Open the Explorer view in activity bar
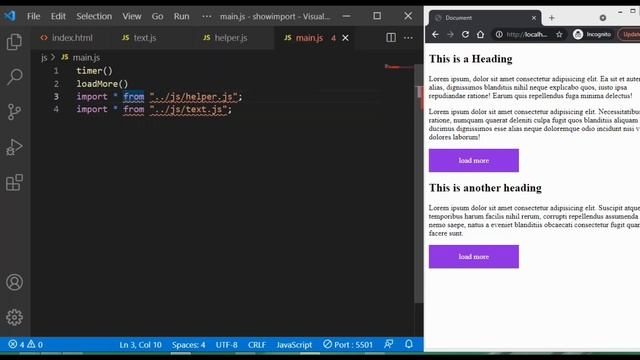Screen dimensions: 640x360 [x=14, y=42]
